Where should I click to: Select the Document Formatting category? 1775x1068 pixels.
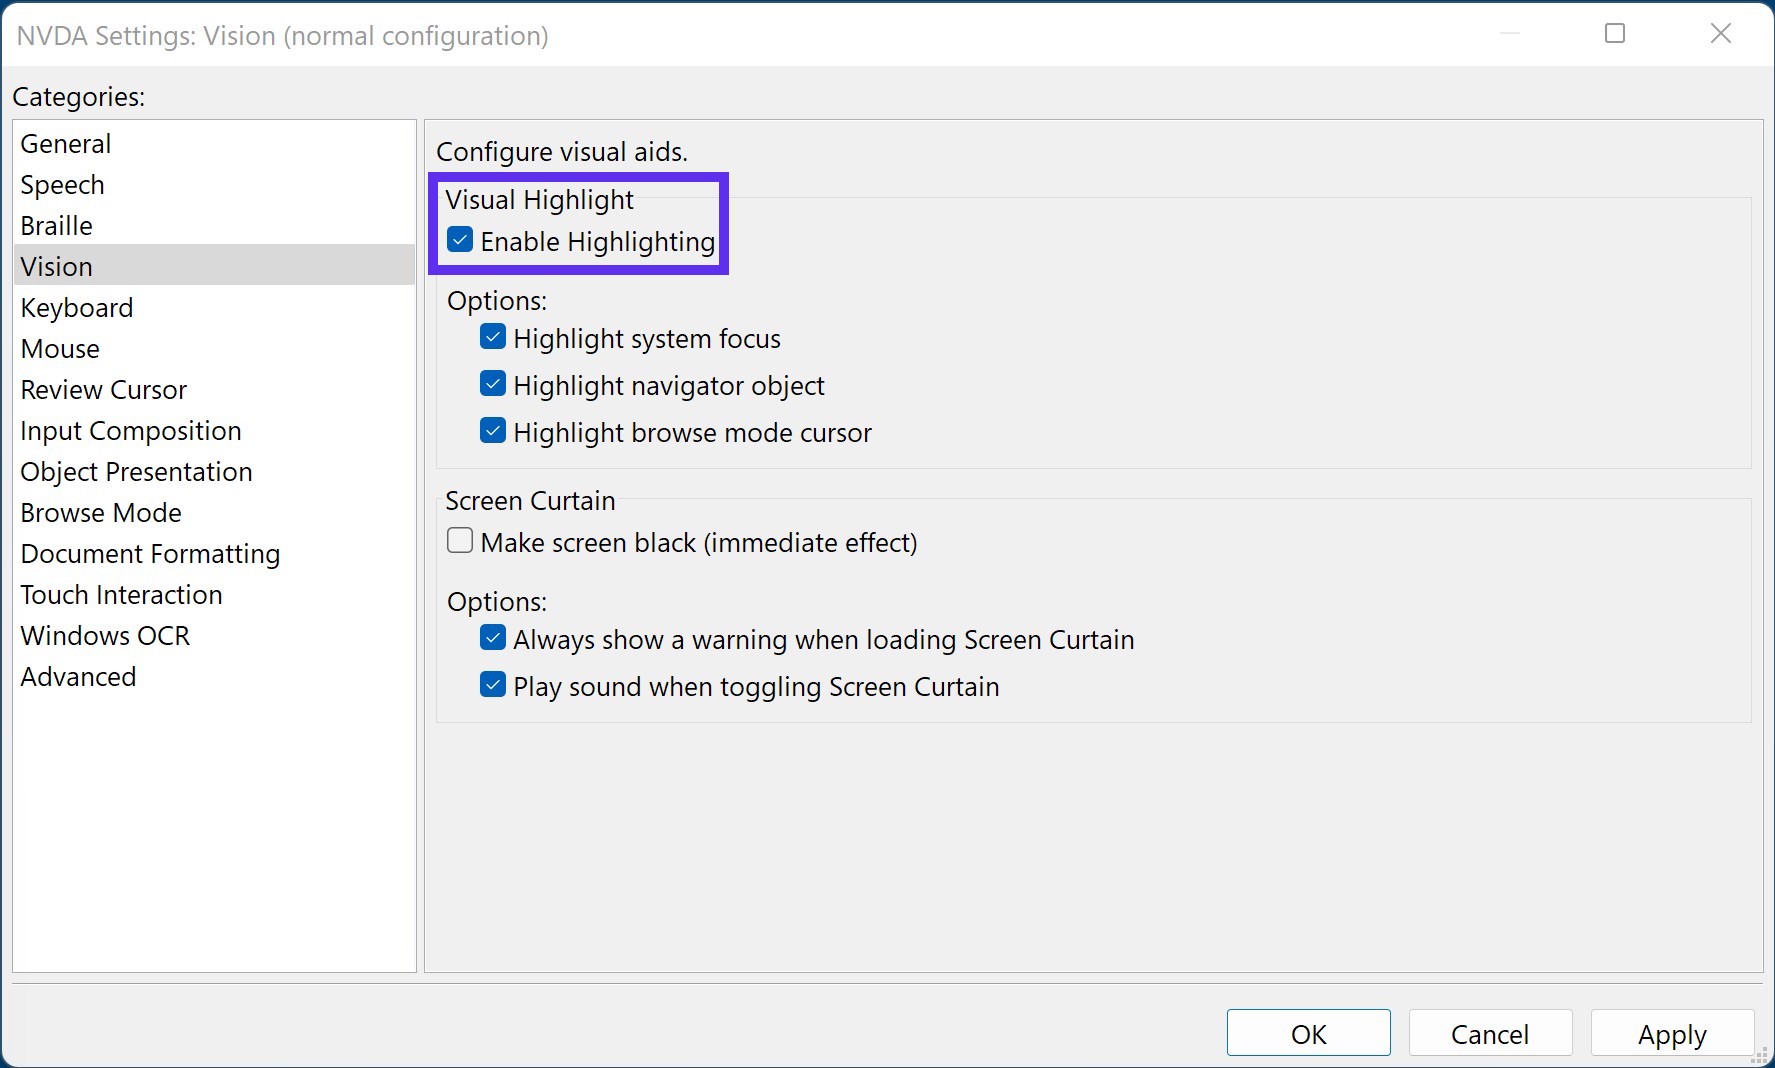pyautogui.click(x=150, y=553)
